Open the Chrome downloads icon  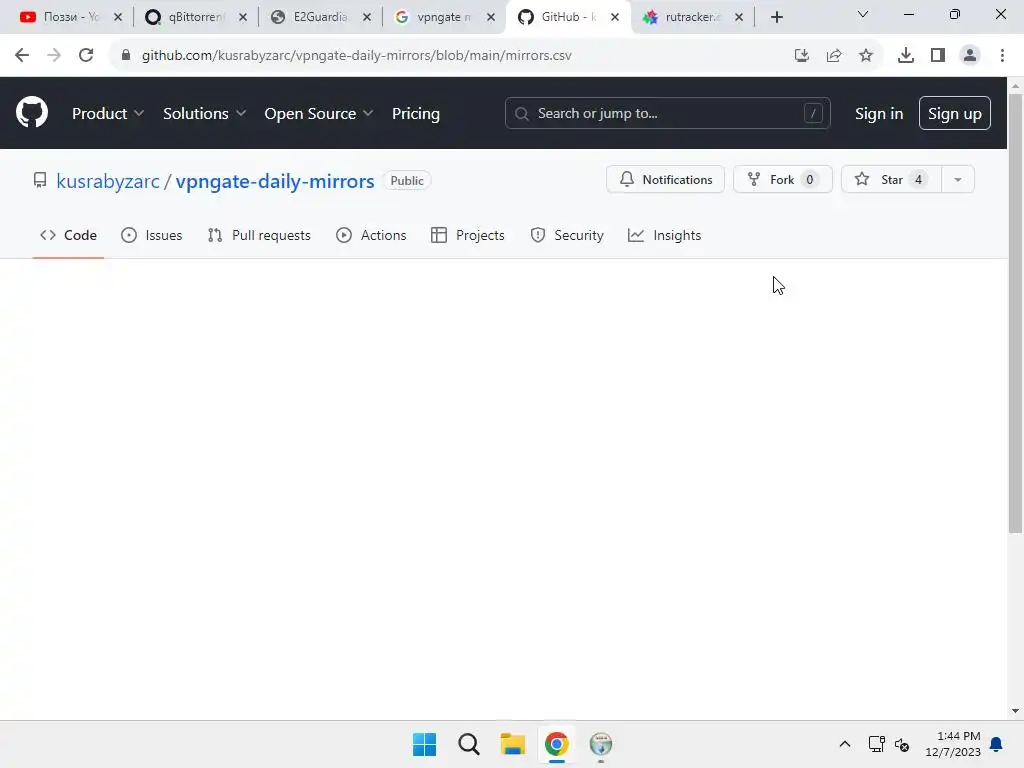click(906, 55)
